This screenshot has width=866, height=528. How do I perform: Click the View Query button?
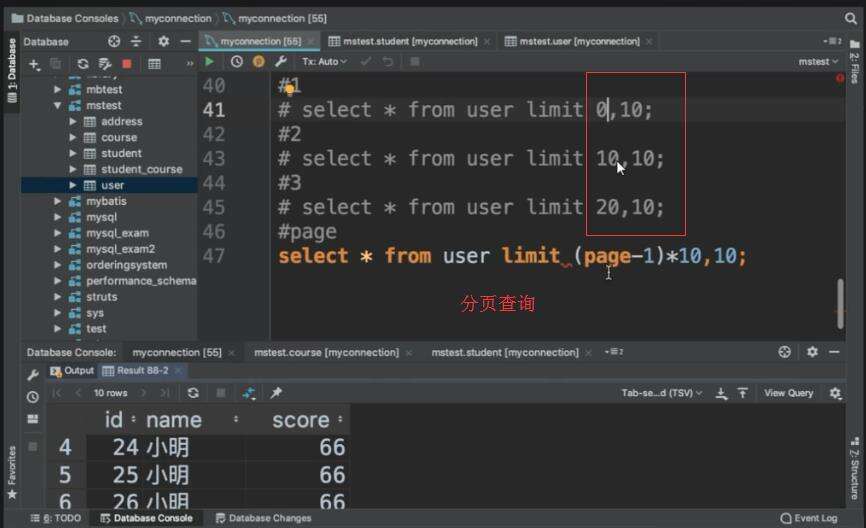(788, 393)
